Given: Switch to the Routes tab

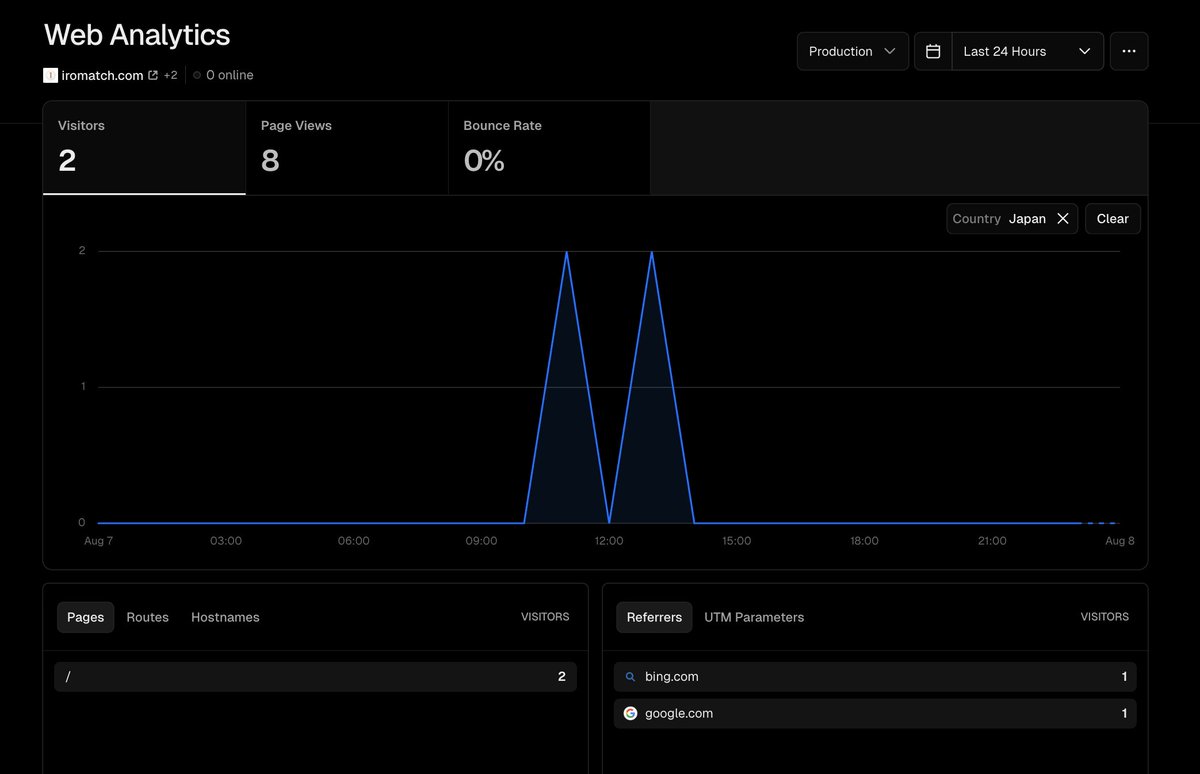Looking at the screenshot, I should click(x=147, y=617).
